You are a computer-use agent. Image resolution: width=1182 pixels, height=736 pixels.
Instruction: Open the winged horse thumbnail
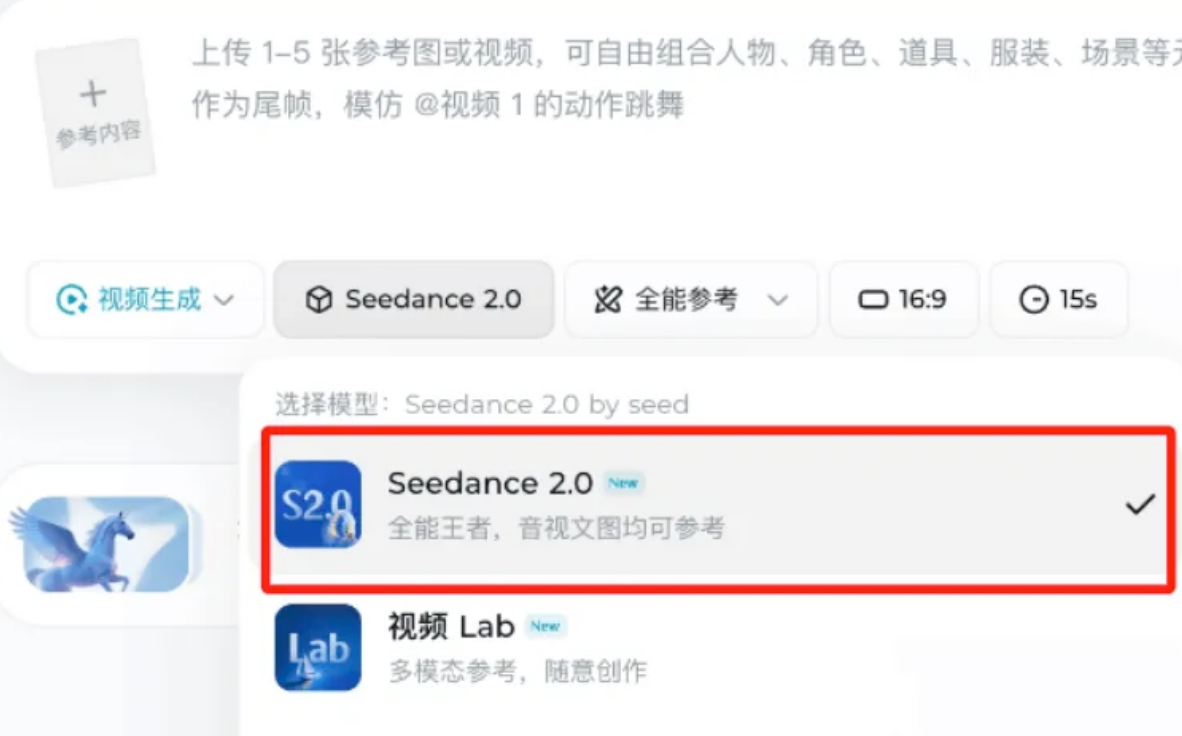[x=100, y=545]
